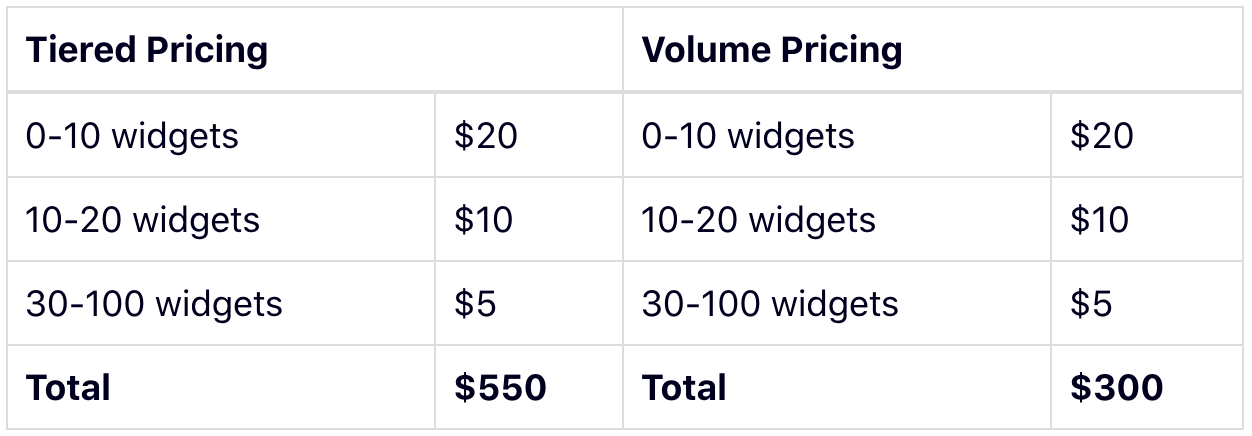Click the $5 price under Tiered Pricing

click(476, 304)
